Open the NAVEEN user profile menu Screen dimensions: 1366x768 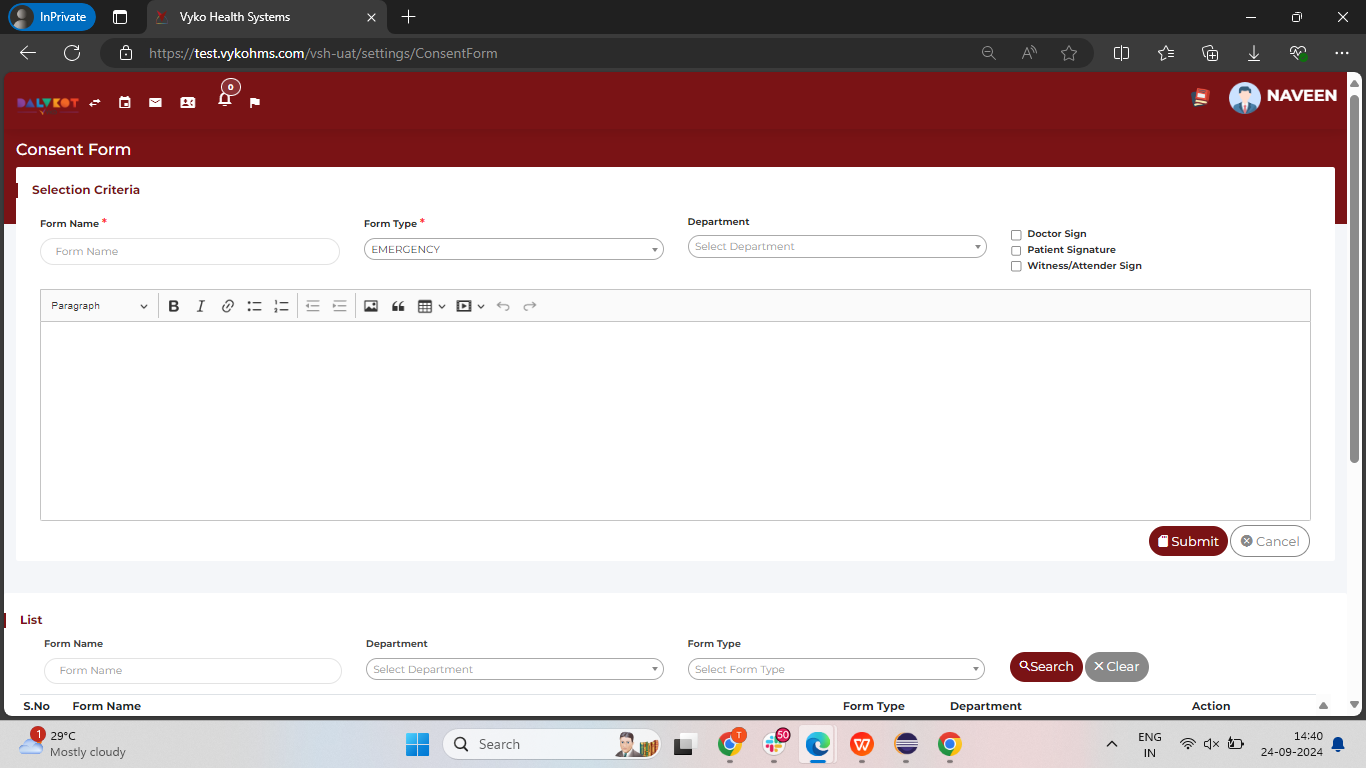(1283, 96)
